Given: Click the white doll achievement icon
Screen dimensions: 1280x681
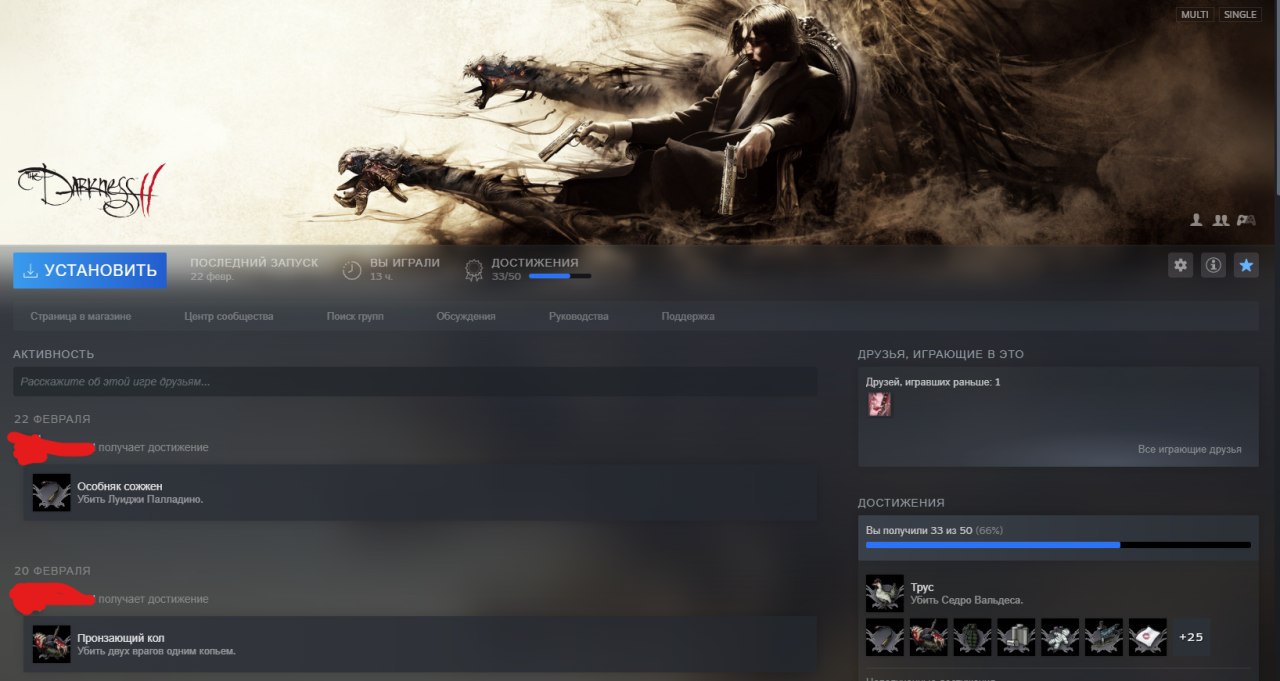Looking at the screenshot, I should click(x=1060, y=637).
